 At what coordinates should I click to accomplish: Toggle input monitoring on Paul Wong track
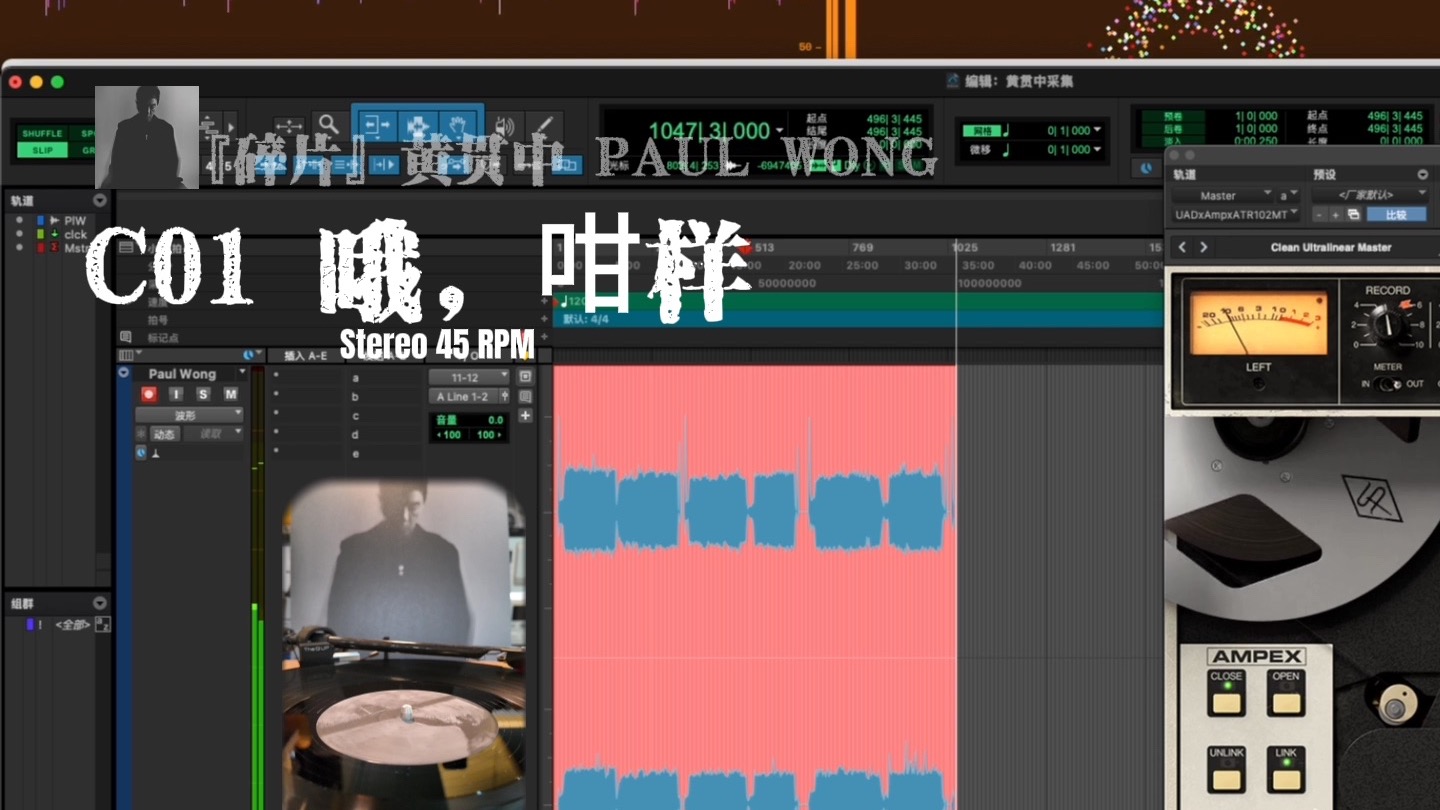pyautogui.click(x=176, y=394)
